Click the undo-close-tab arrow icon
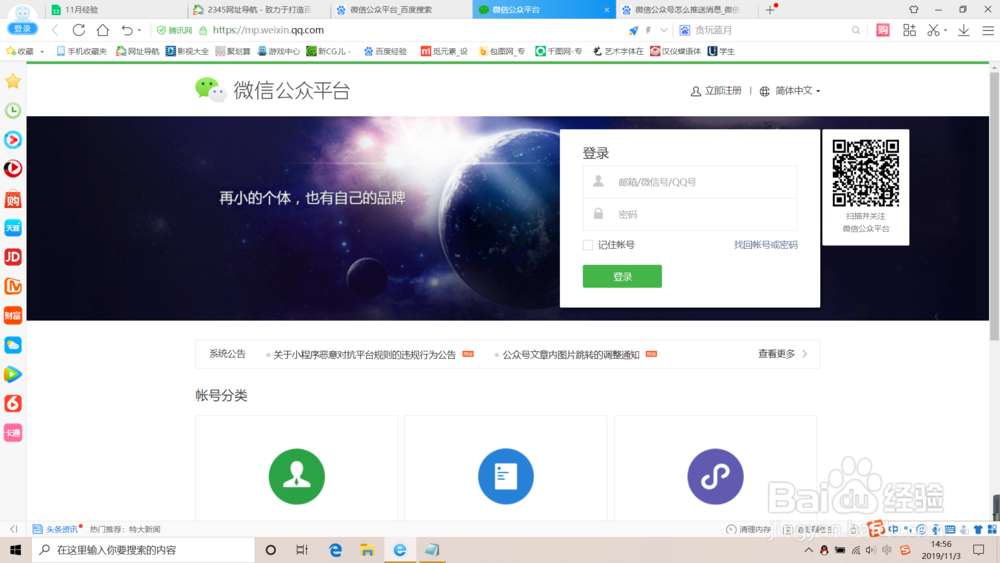The height and width of the screenshot is (563, 1000). click(127, 30)
